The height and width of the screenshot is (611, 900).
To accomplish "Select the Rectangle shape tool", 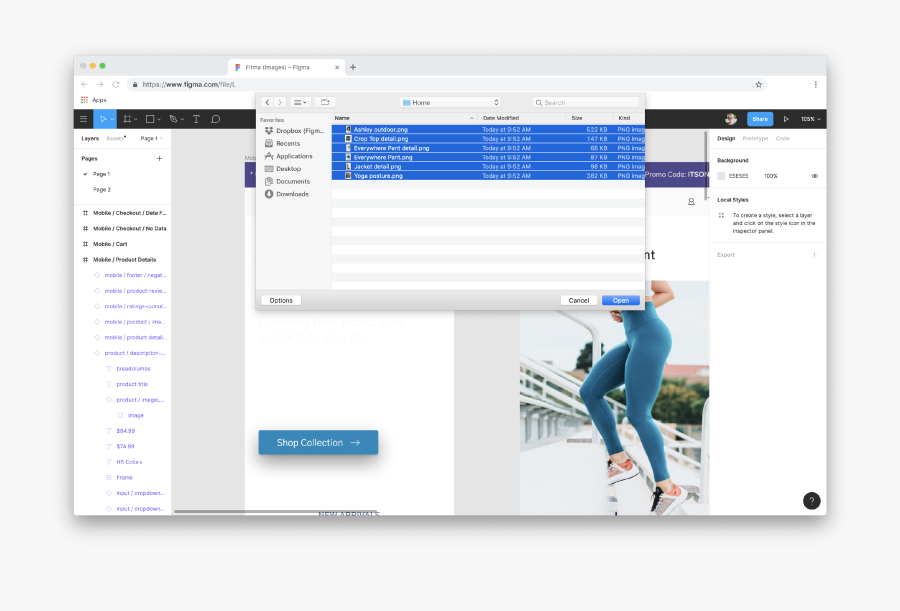I will [x=150, y=119].
